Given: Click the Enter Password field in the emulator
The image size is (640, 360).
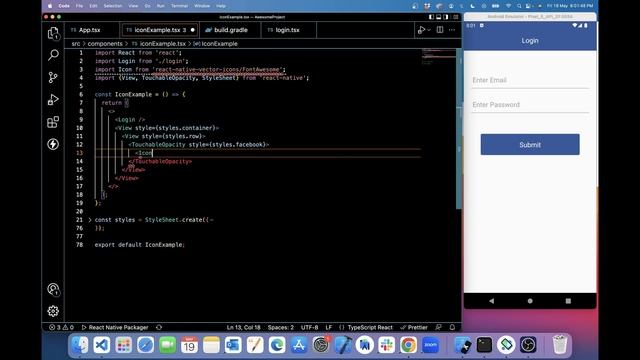Looking at the screenshot, I should [x=530, y=105].
